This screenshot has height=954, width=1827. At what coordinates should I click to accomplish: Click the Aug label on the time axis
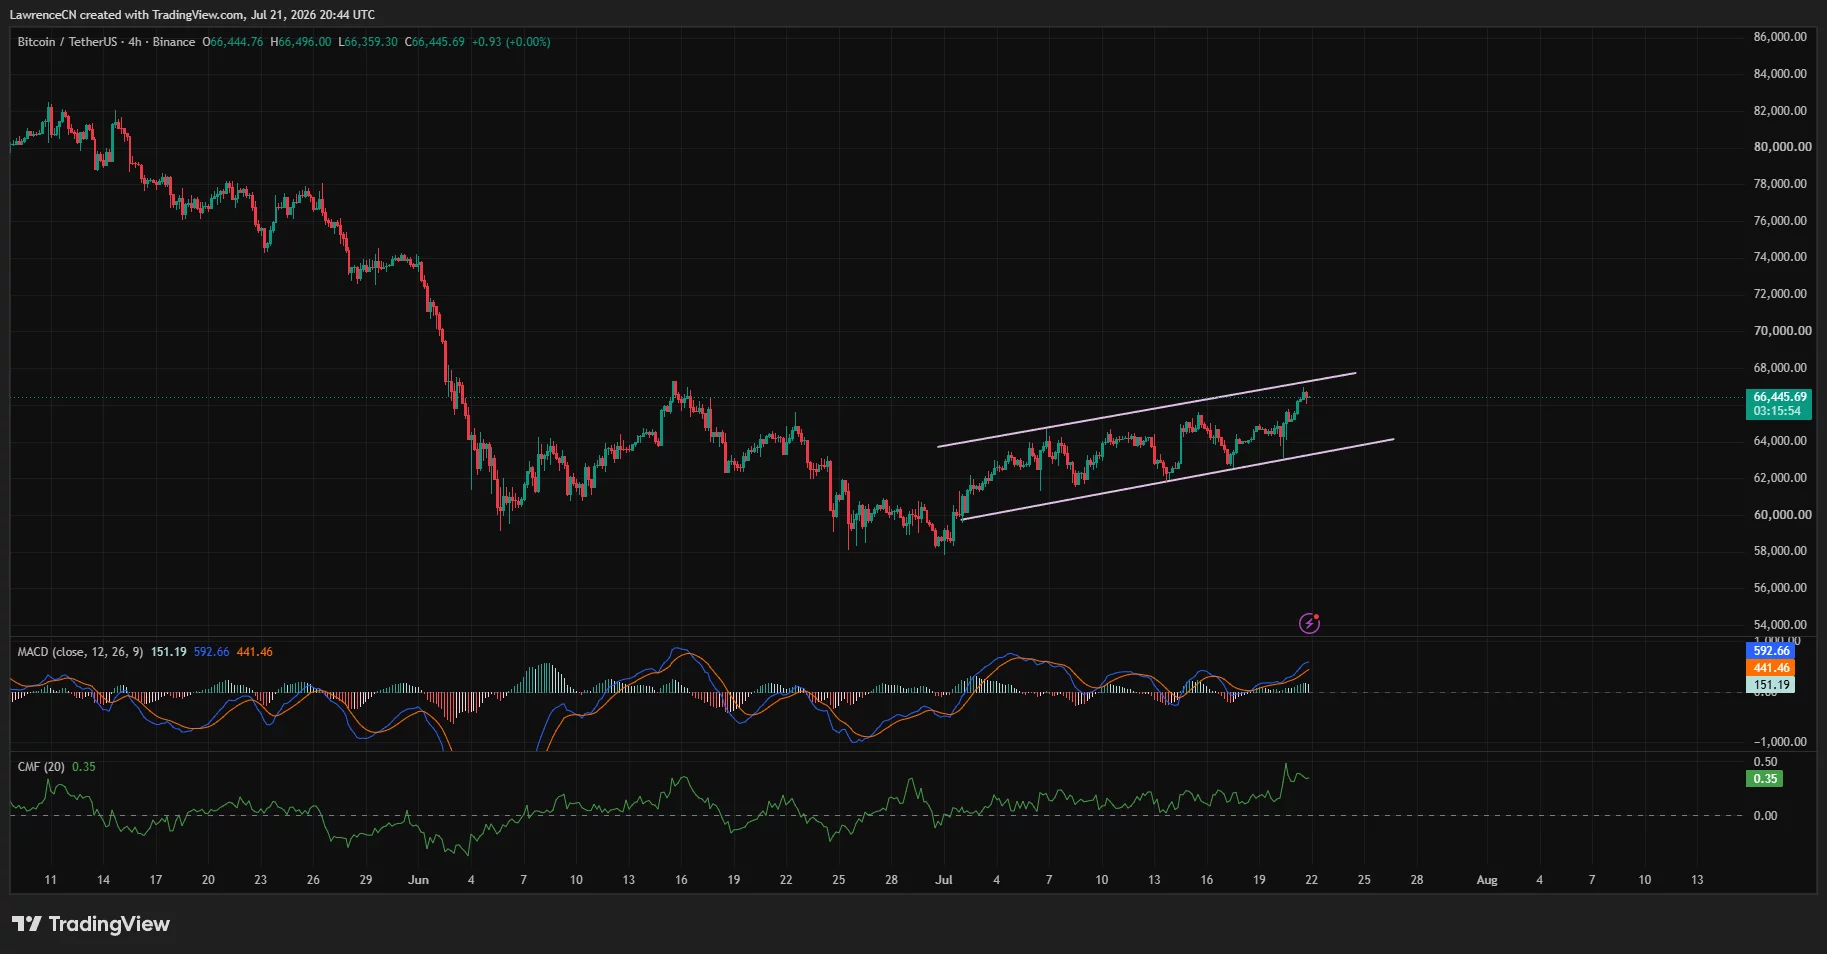click(1487, 880)
